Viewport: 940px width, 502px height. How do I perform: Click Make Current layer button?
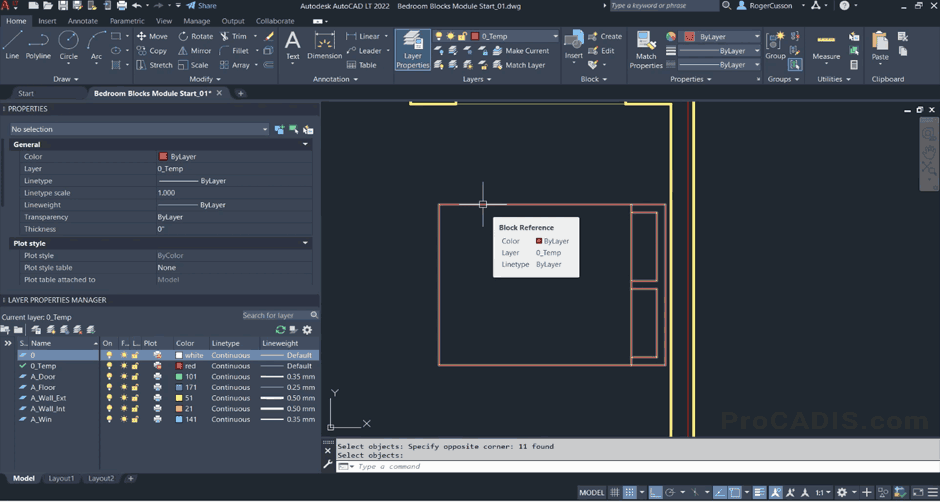tap(520, 51)
